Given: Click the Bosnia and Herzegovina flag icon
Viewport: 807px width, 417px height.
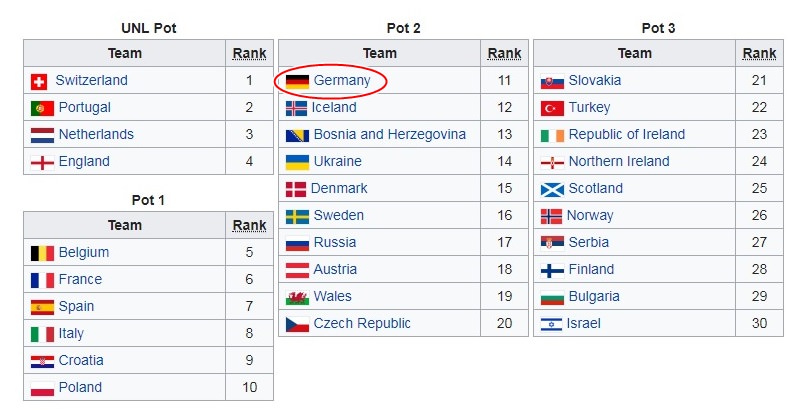Looking at the screenshot, I should pos(297,135).
